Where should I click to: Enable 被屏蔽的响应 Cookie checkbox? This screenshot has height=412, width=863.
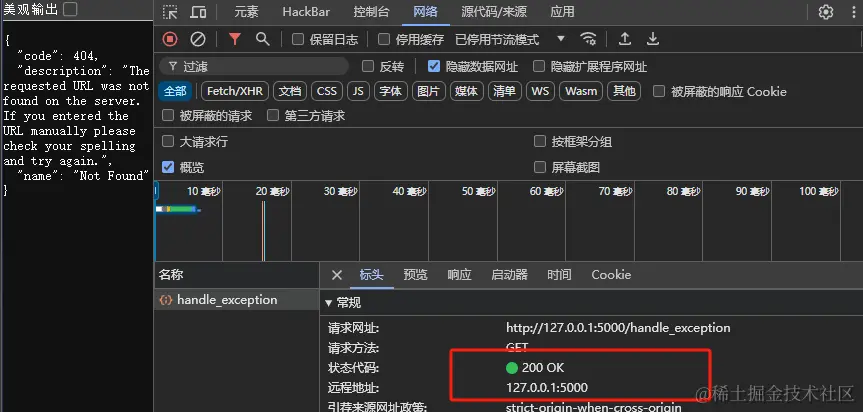(659, 91)
